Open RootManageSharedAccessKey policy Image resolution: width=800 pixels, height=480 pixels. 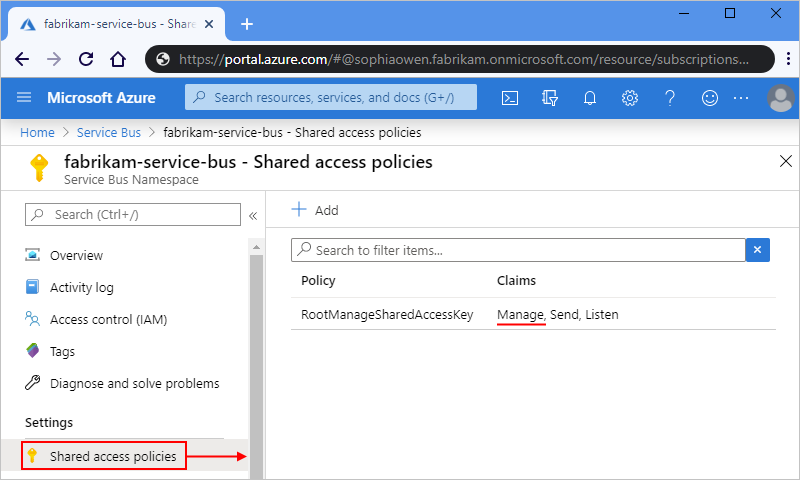[x=387, y=314]
